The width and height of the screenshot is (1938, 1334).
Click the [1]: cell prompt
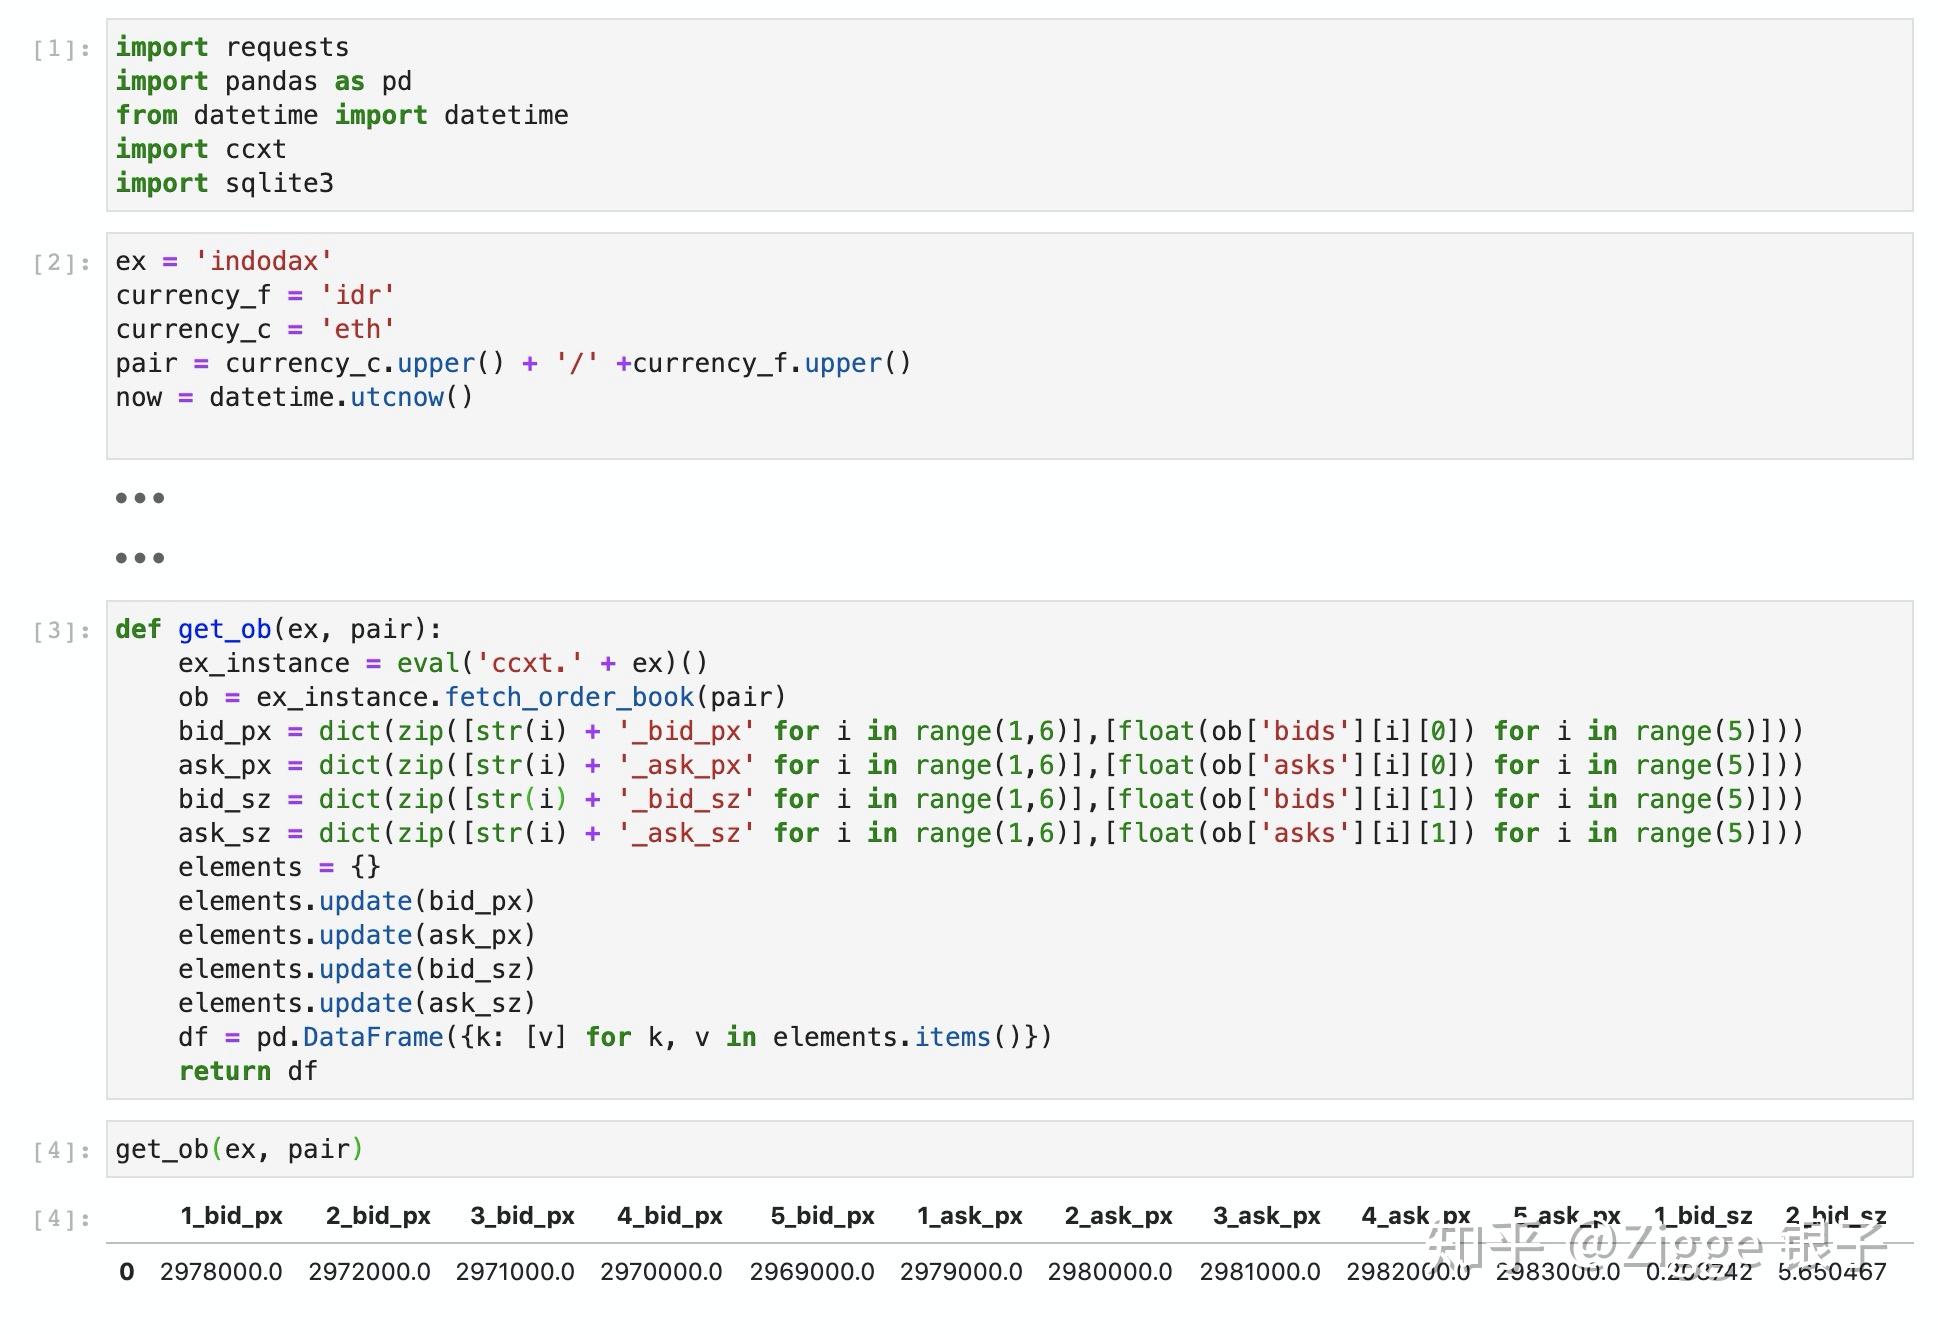[x=61, y=49]
